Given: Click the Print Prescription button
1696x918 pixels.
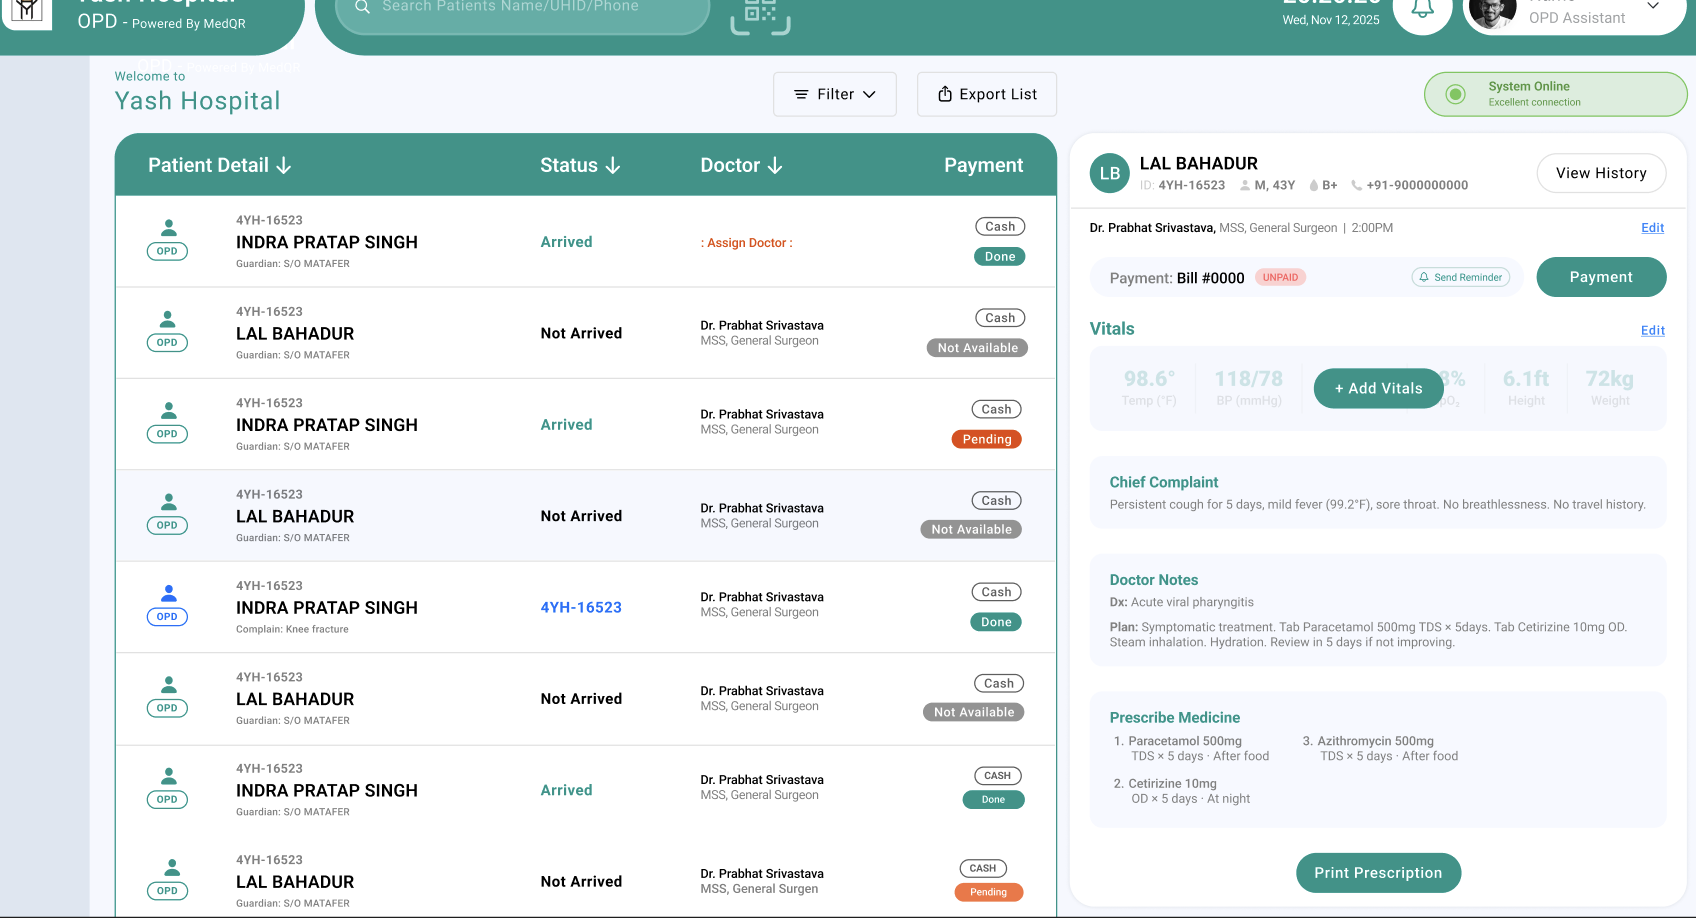Looking at the screenshot, I should click(1378, 872).
